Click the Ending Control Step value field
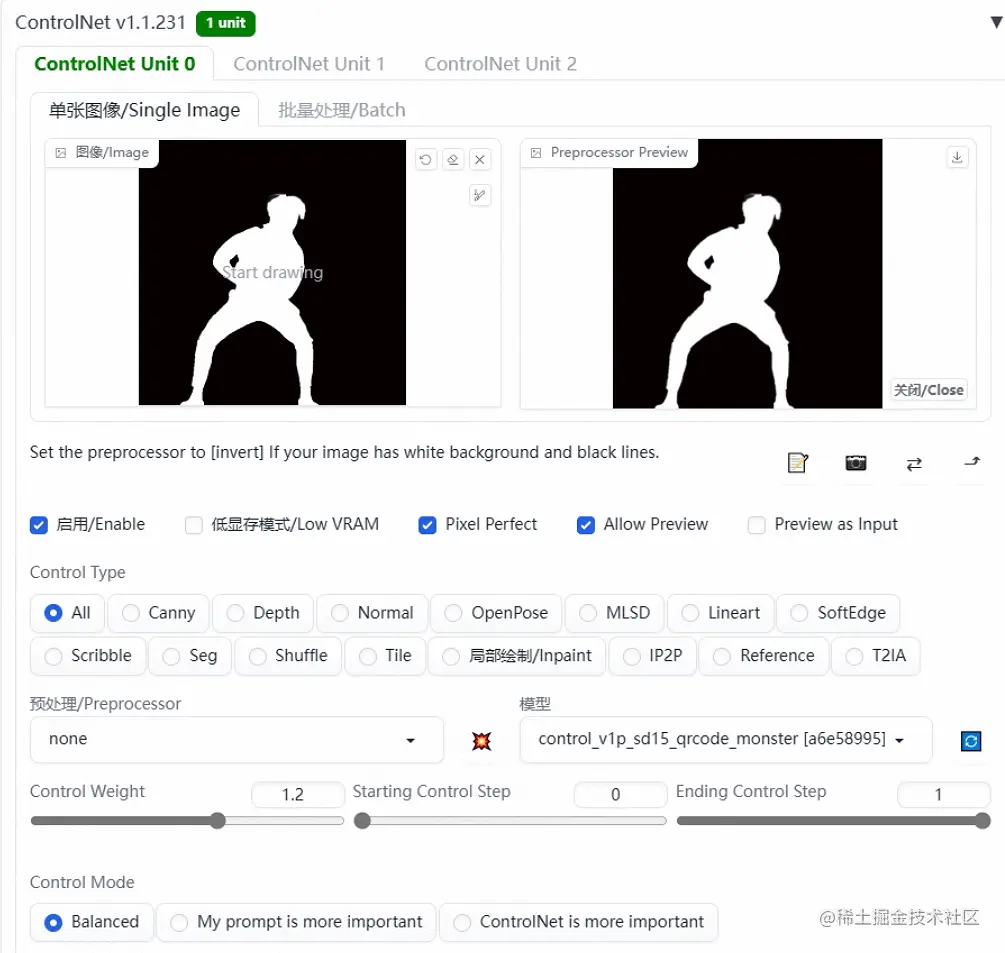The height and width of the screenshot is (953, 1005). tap(943, 795)
